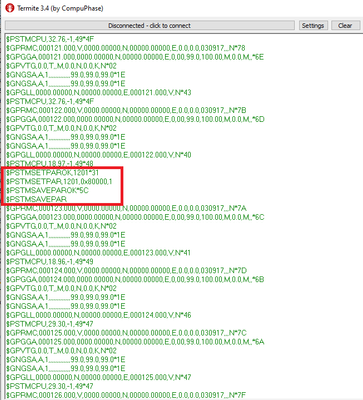Click the $PSTMSETPAR,1201,0x80000,1 command line
The image size is (363, 400).
tap(59, 182)
